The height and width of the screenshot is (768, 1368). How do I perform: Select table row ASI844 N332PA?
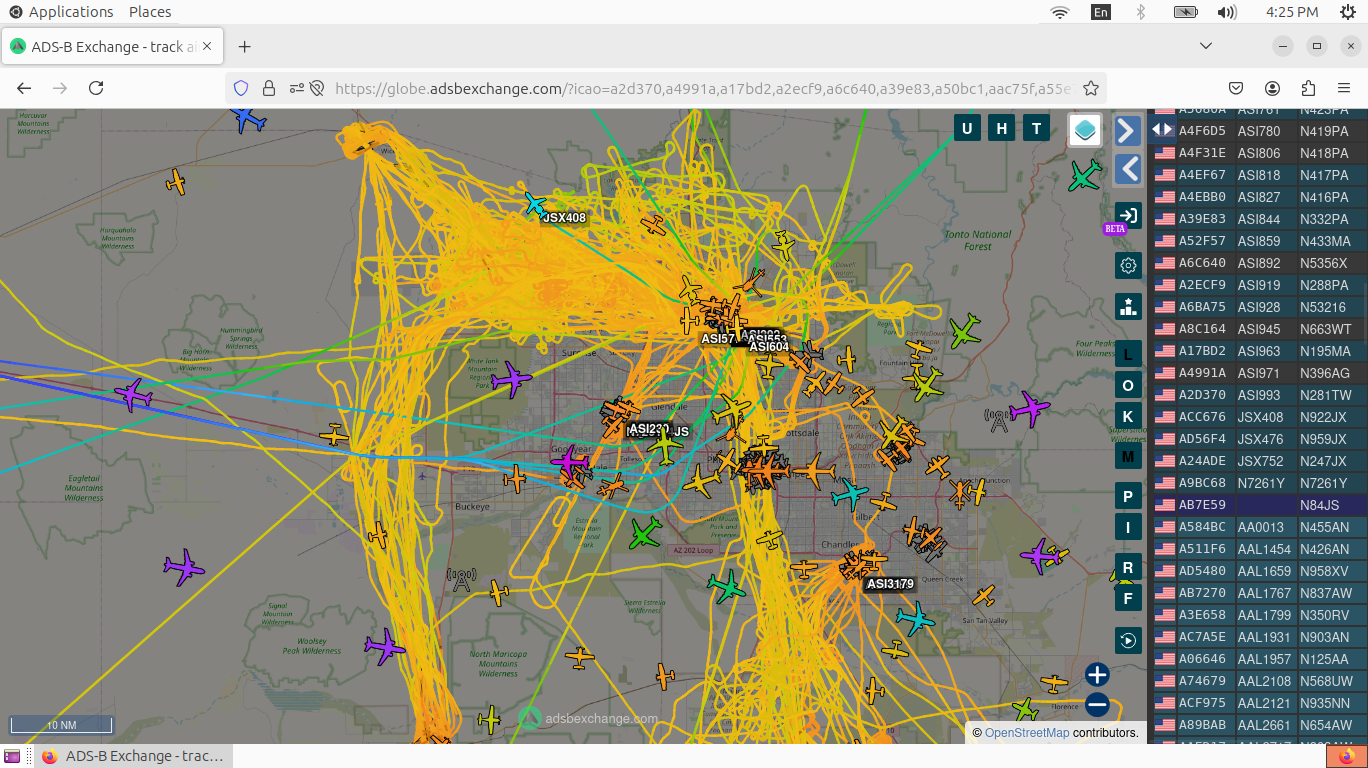coord(1260,219)
